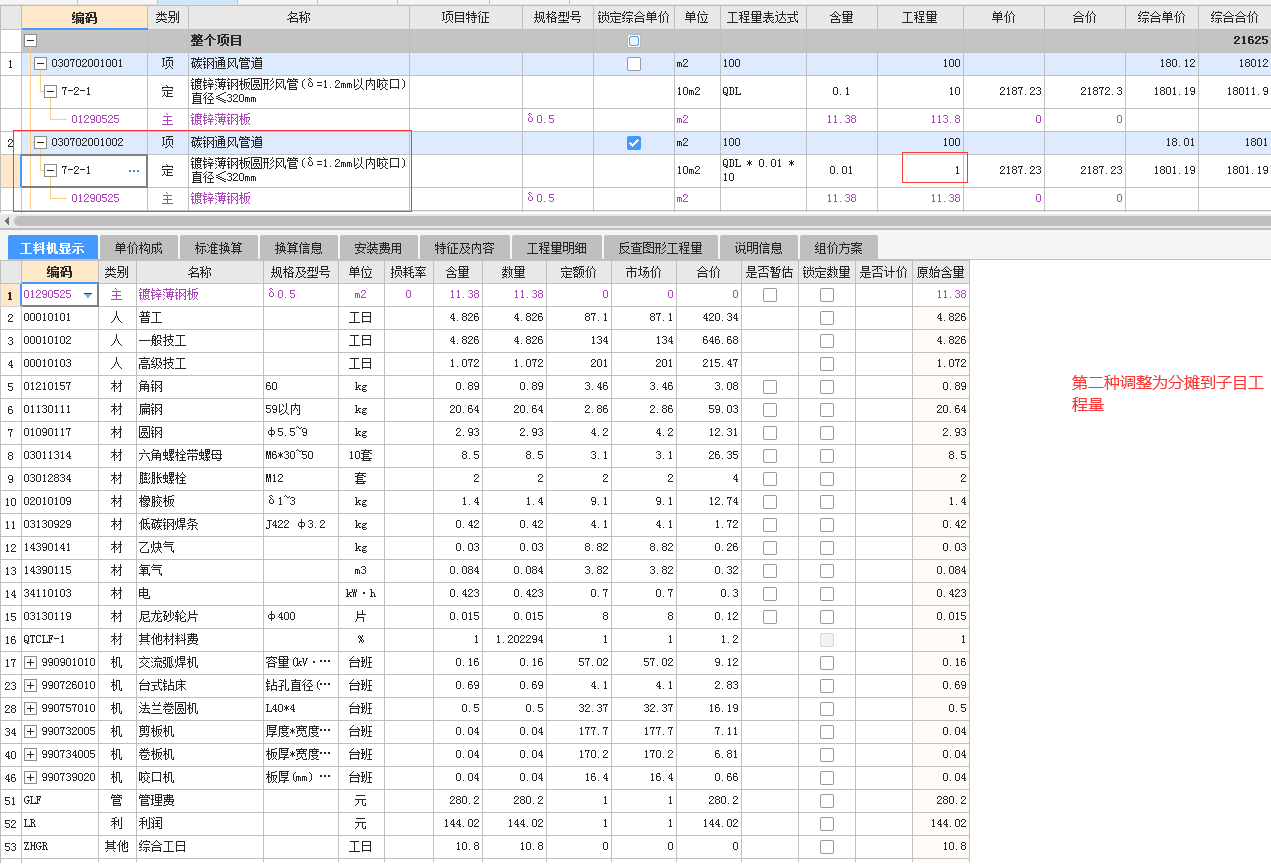The width and height of the screenshot is (1271, 864).
Task: Expand machine row 990726010 台式钻床
Action: click(x=30, y=686)
